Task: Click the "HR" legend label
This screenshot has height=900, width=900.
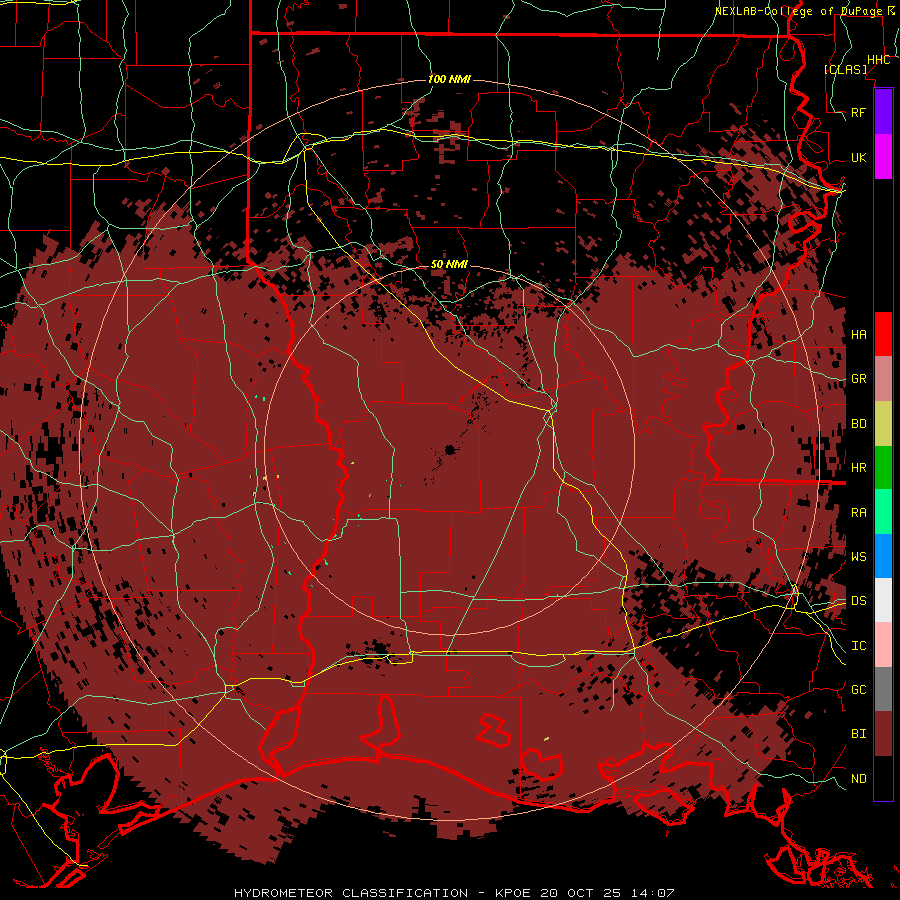Action: coord(858,468)
